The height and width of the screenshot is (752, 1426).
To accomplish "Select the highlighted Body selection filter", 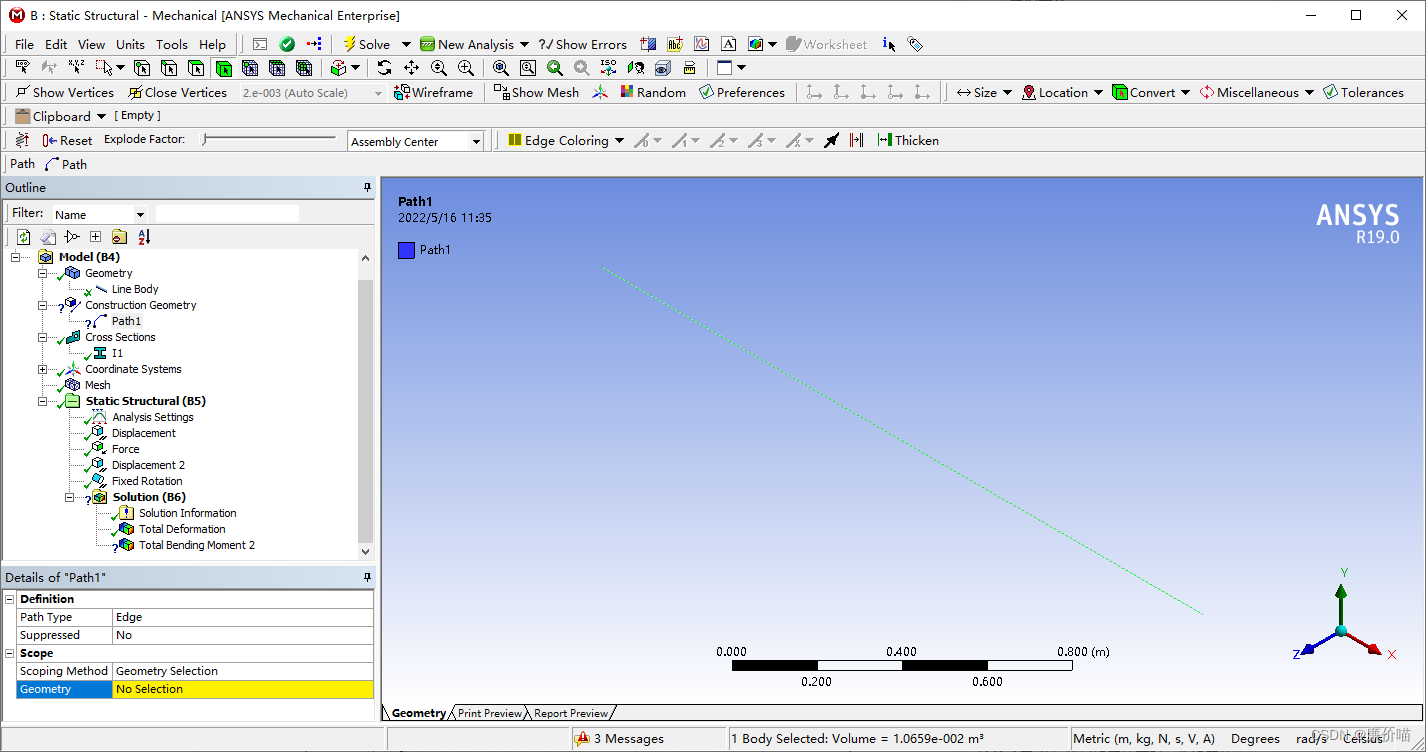I will pyautogui.click(x=223, y=68).
